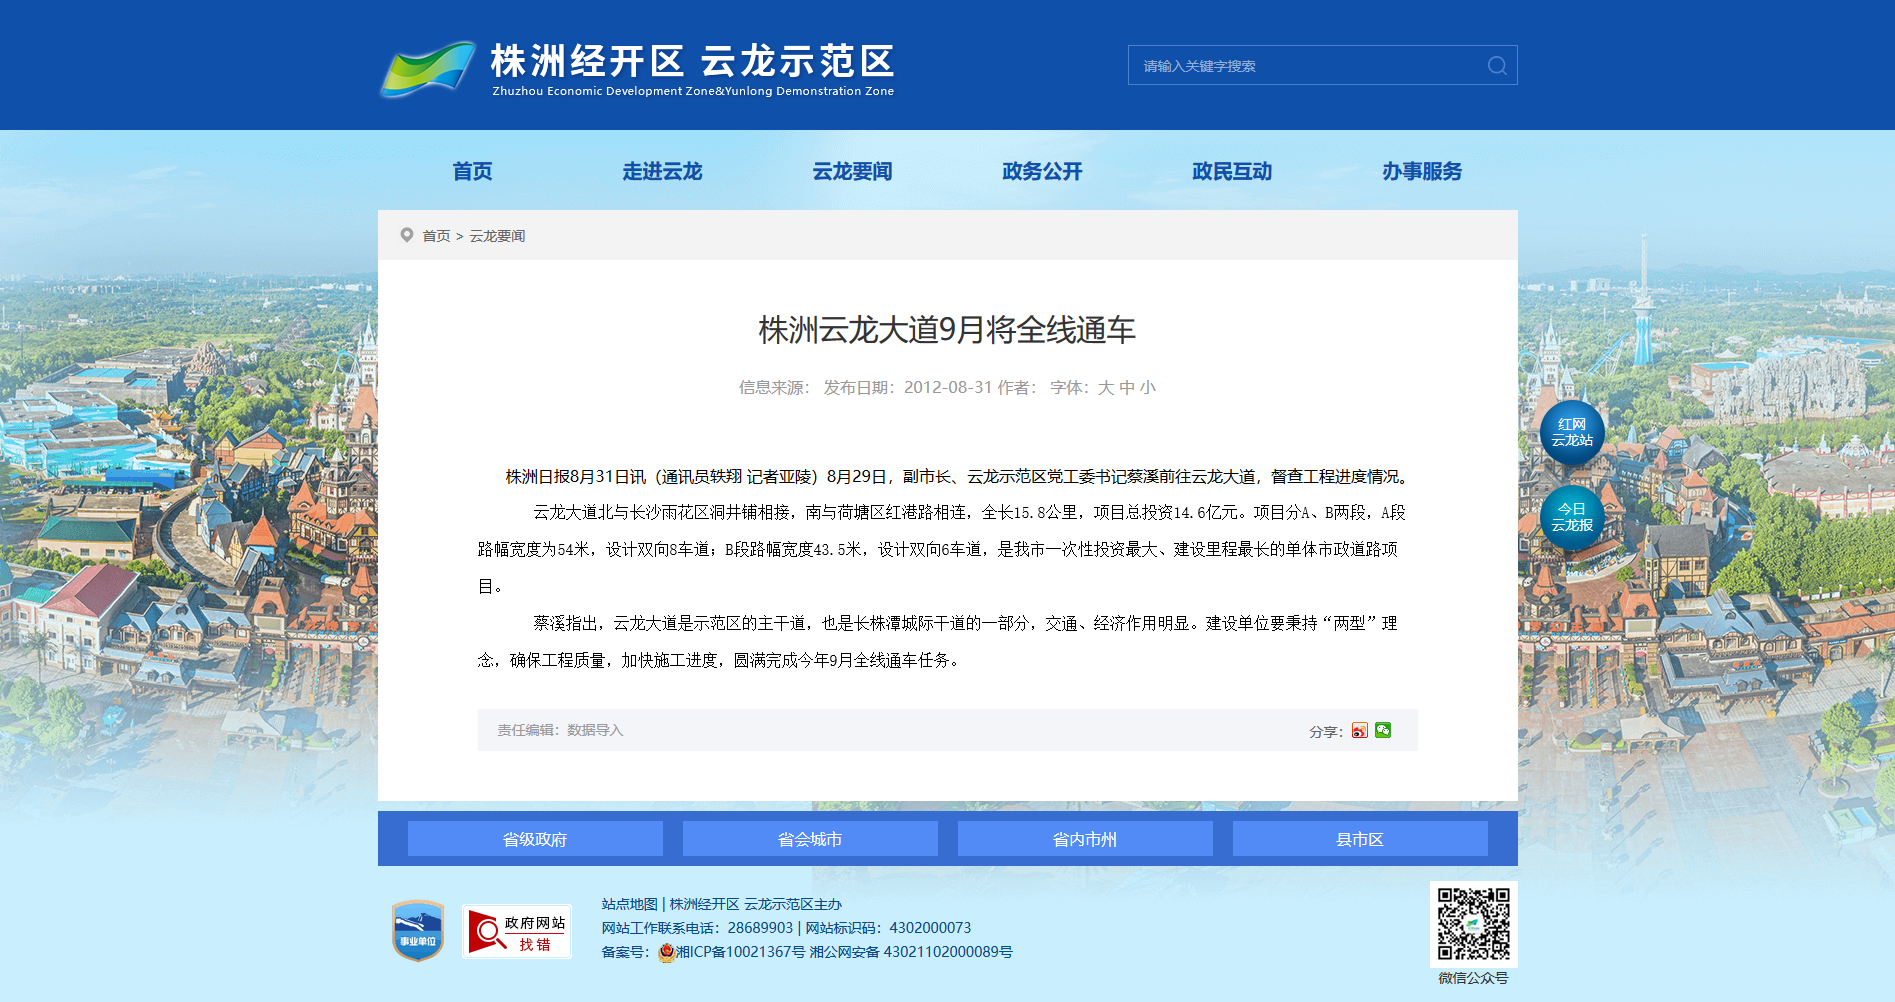Set font size to 中
Viewport: 1895px width, 1002px height.
click(x=1127, y=388)
